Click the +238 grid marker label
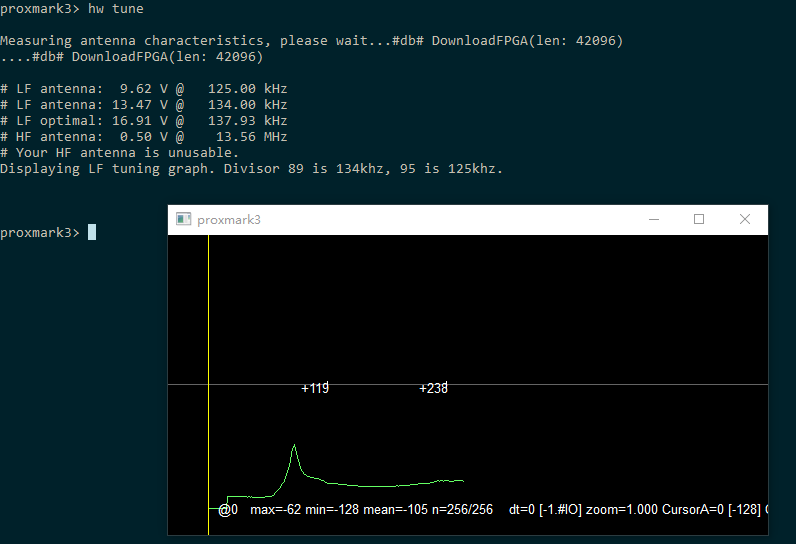Image resolution: width=796 pixels, height=544 pixels. (433, 388)
